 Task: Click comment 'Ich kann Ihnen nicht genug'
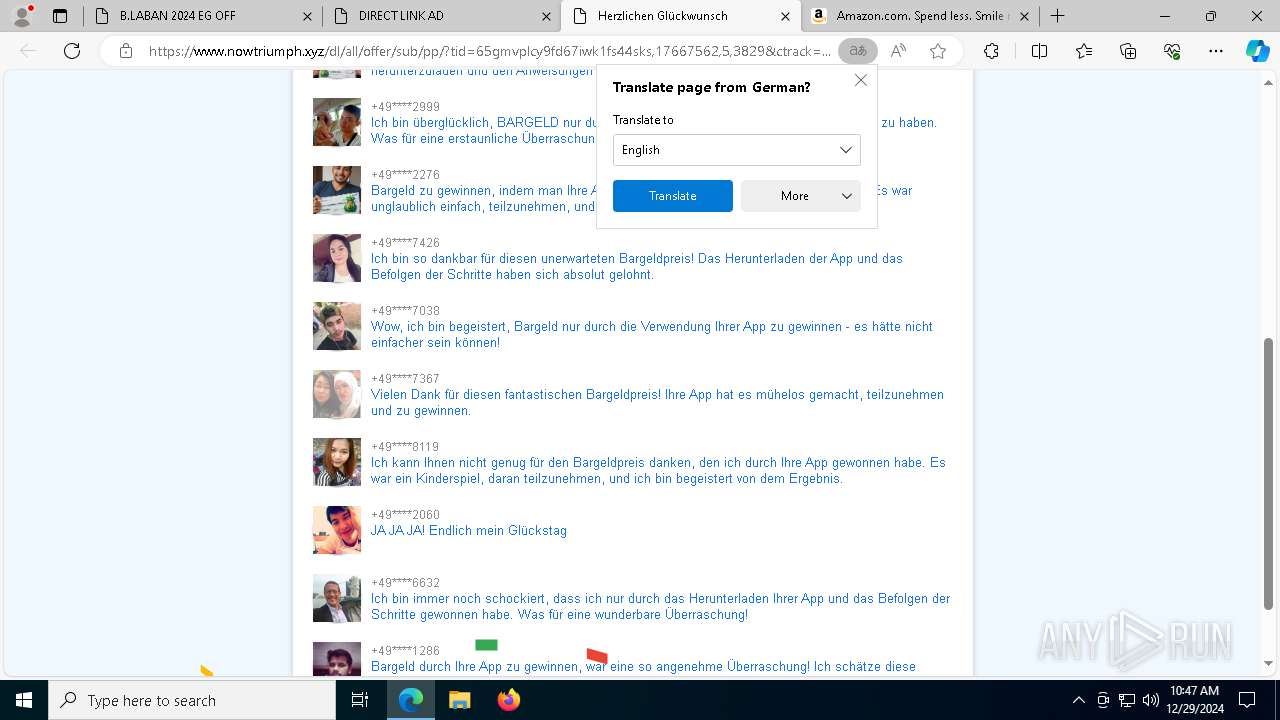click(x=658, y=471)
